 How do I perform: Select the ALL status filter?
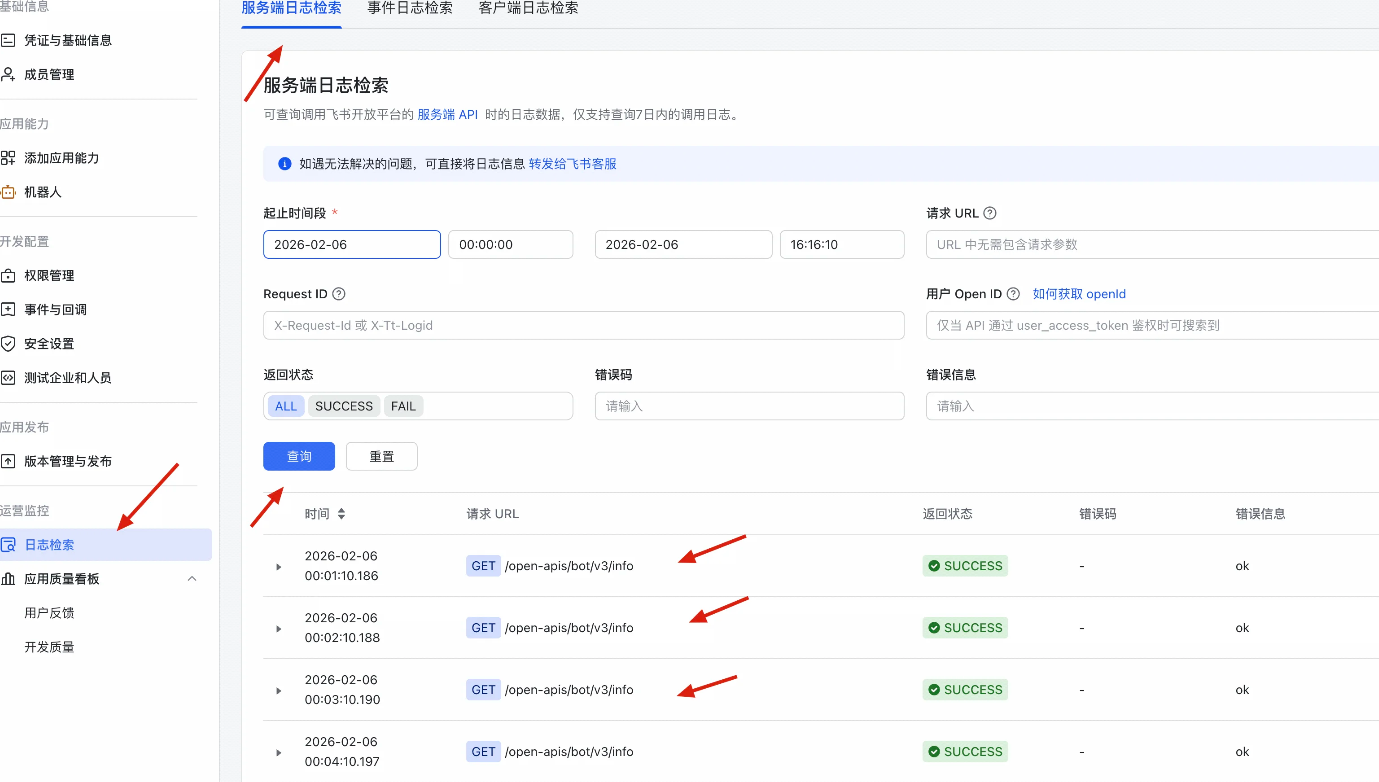tap(286, 406)
